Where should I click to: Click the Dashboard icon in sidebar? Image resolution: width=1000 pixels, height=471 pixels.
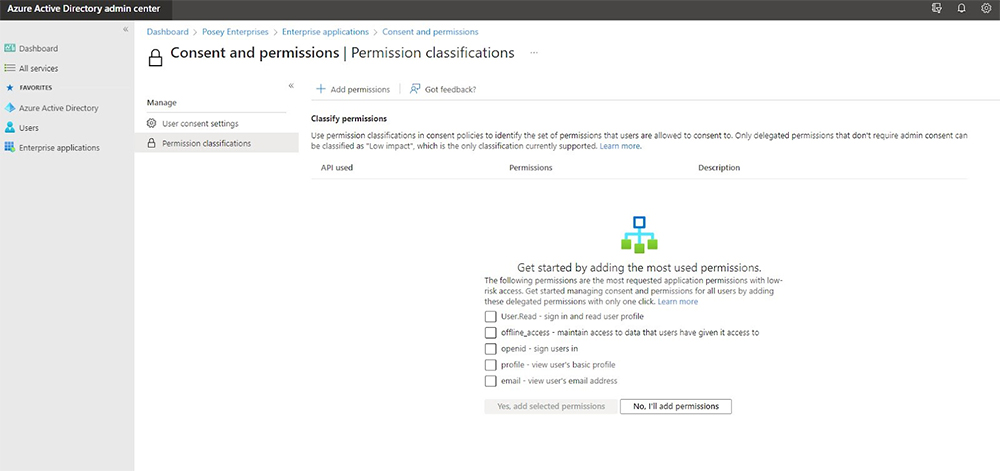[10, 48]
